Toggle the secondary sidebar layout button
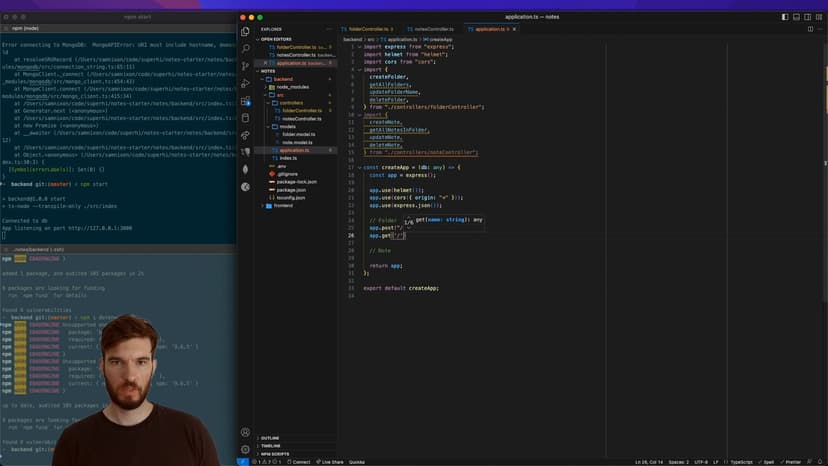Viewport: 828px width, 466px height. tap(808, 17)
